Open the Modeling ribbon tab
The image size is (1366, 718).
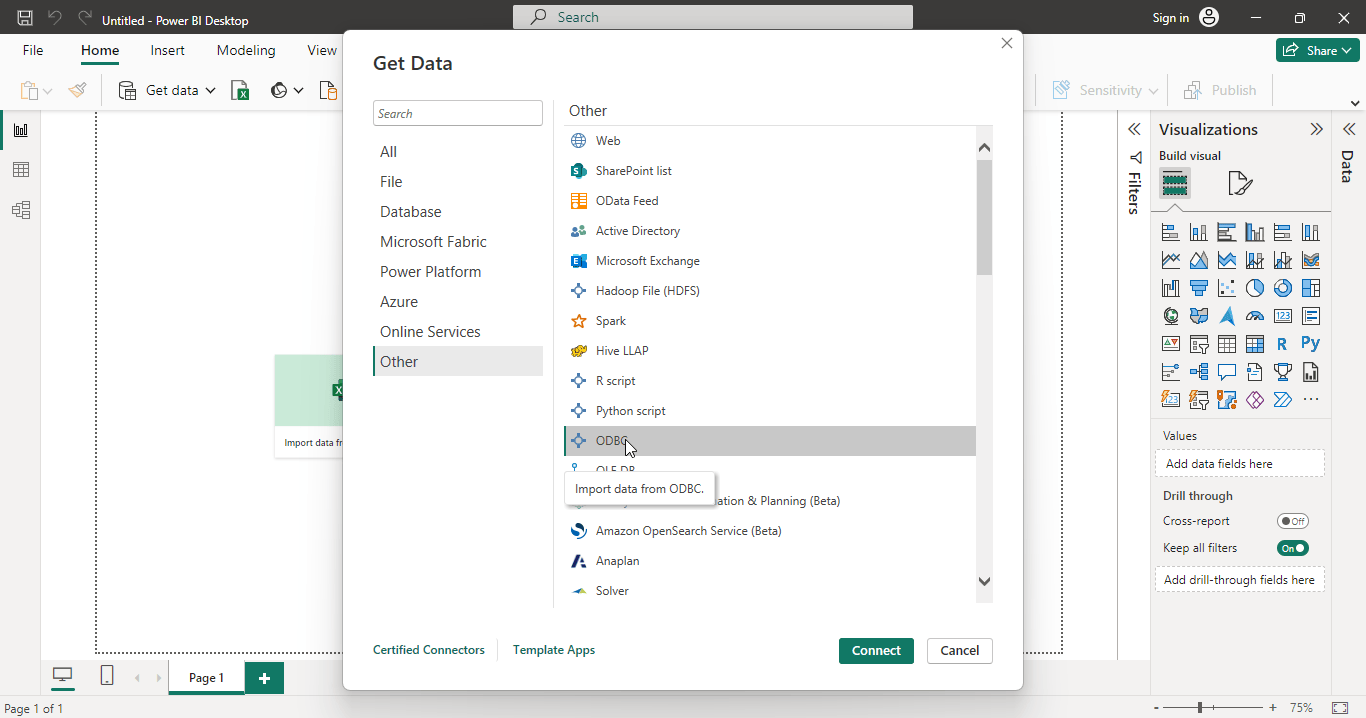point(246,50)
